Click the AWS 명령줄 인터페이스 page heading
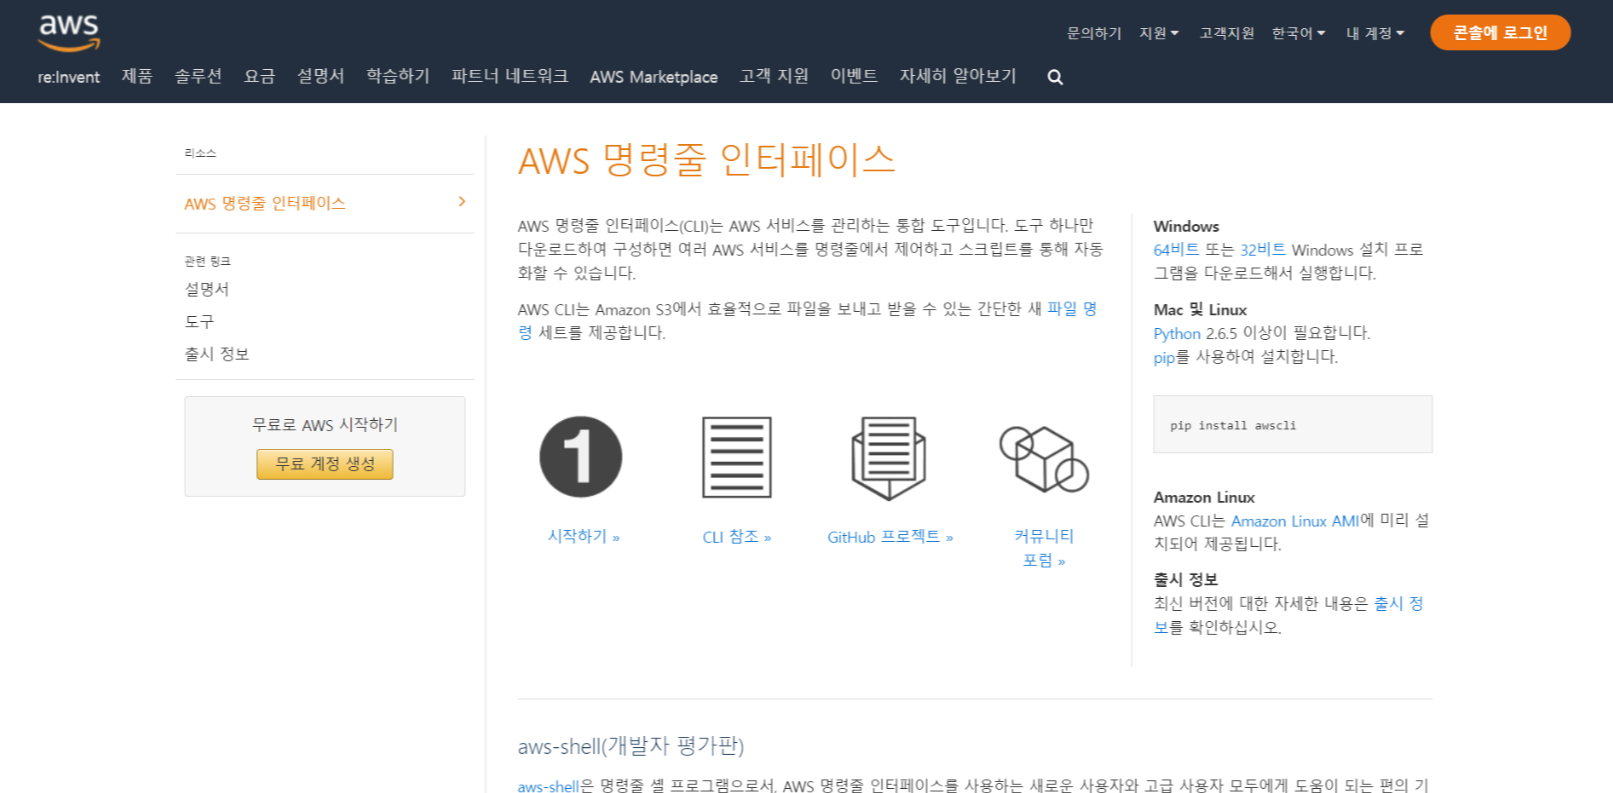Viewport: 1613px width, 793px height. pyautogui.click(x=707, y=160)
